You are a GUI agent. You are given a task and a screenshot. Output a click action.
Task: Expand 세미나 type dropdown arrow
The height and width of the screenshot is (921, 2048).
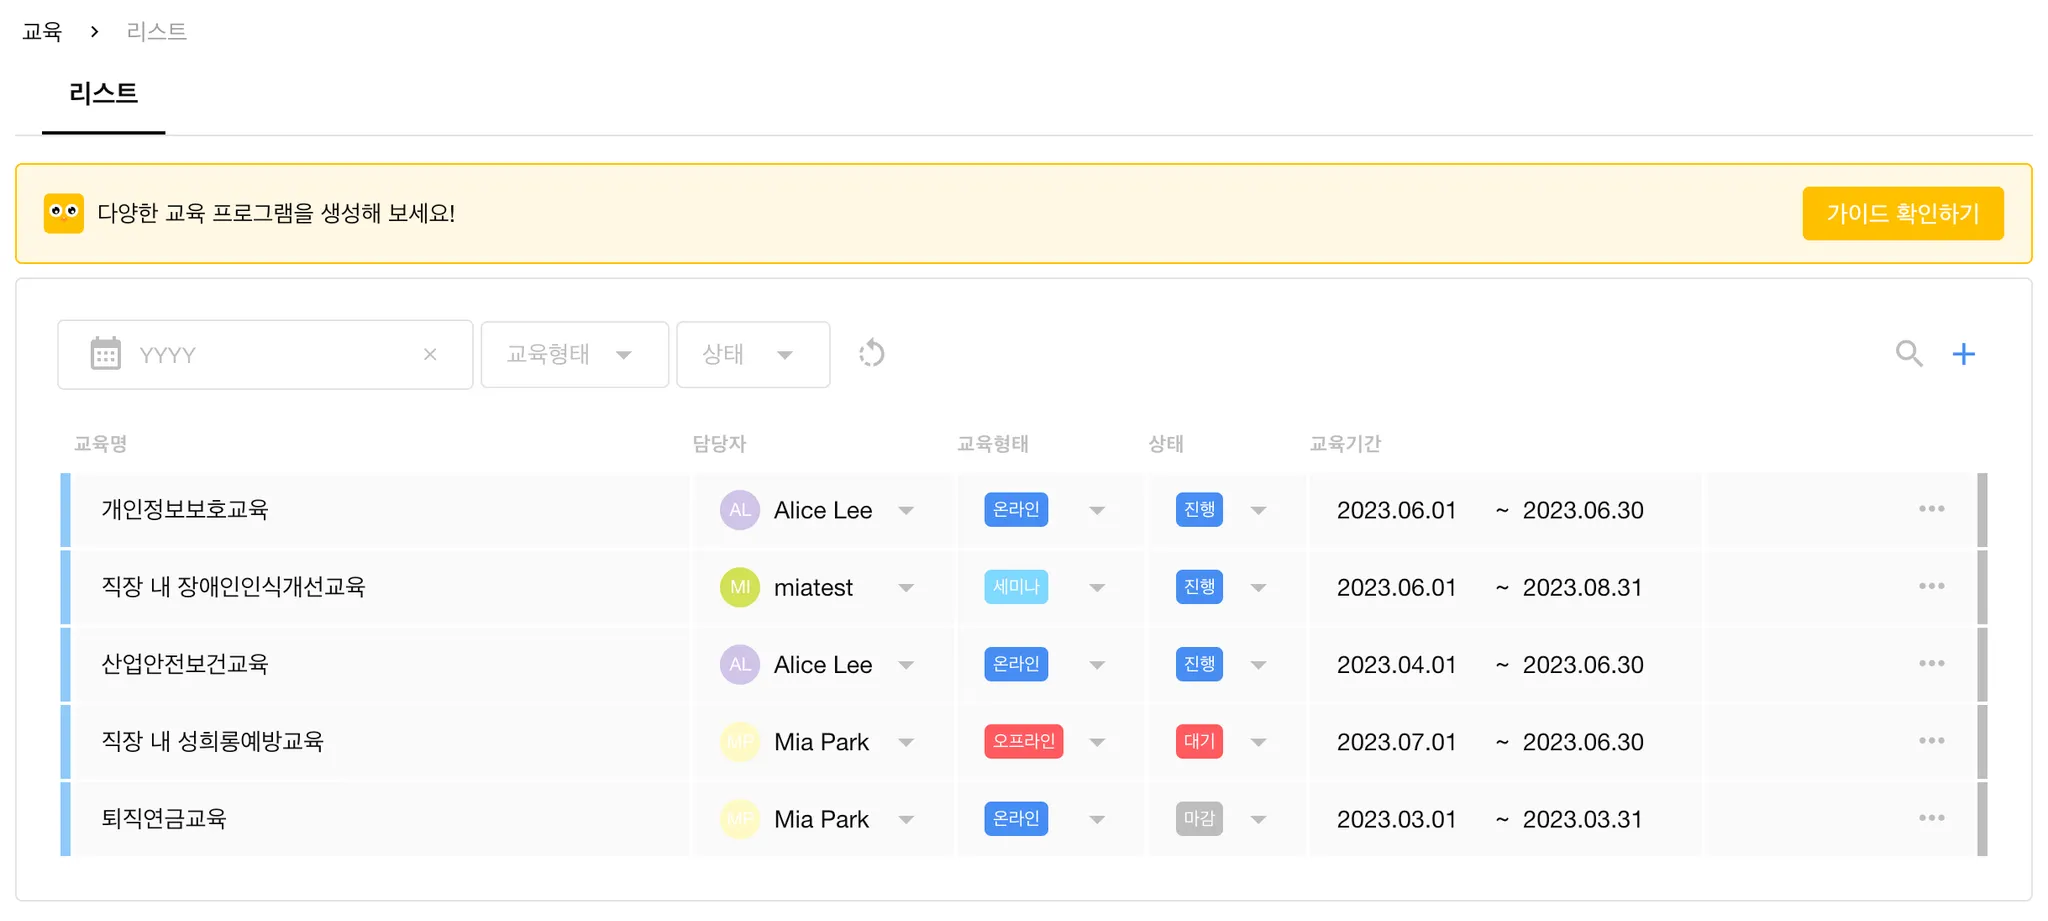(1097, 587)
